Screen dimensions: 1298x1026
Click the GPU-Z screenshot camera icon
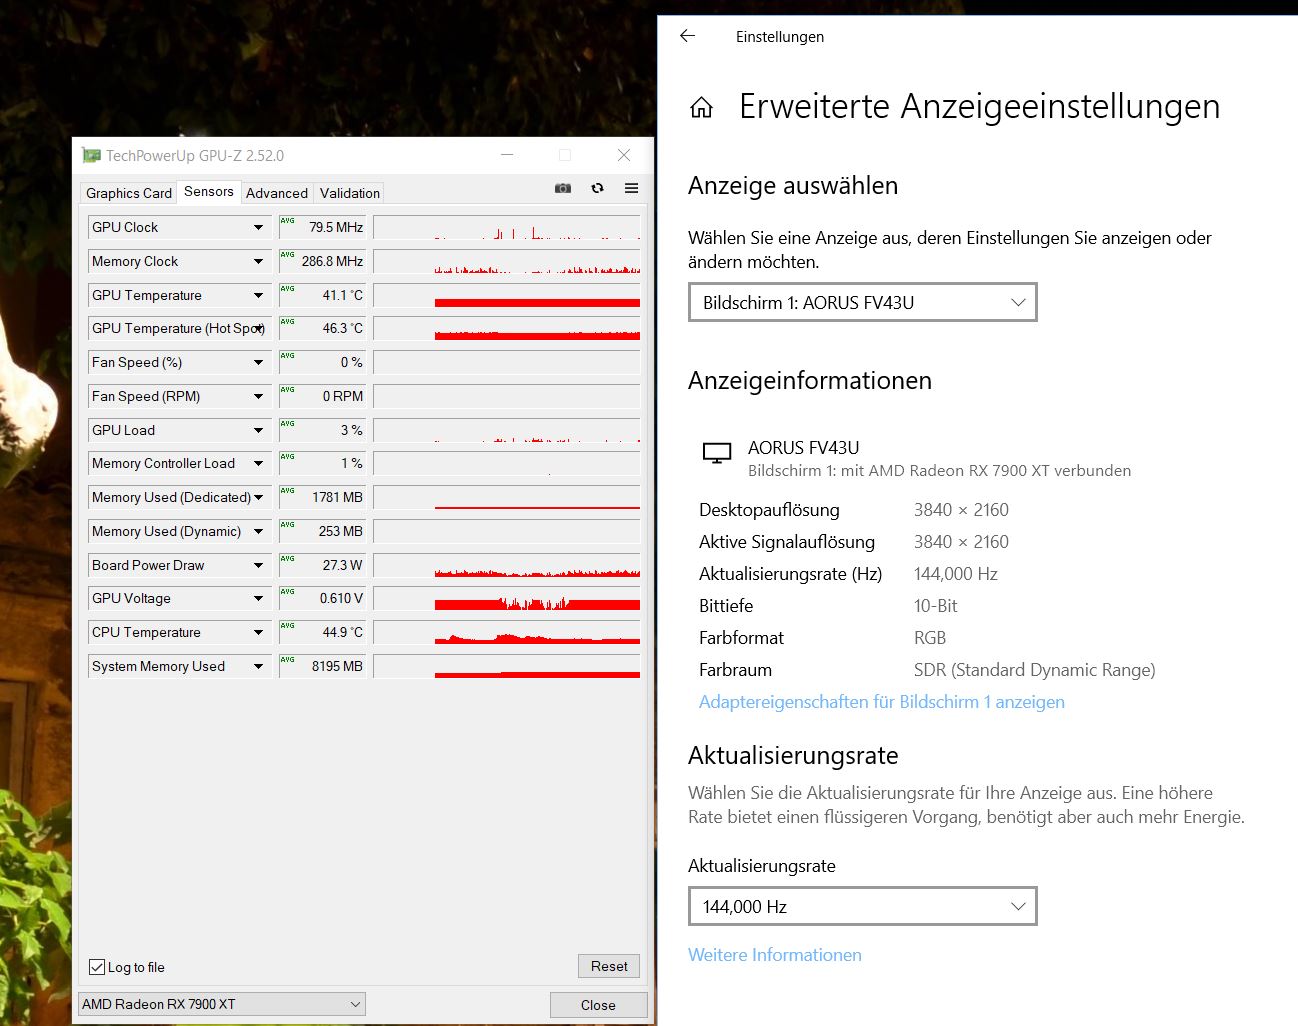tap(563, 188)
